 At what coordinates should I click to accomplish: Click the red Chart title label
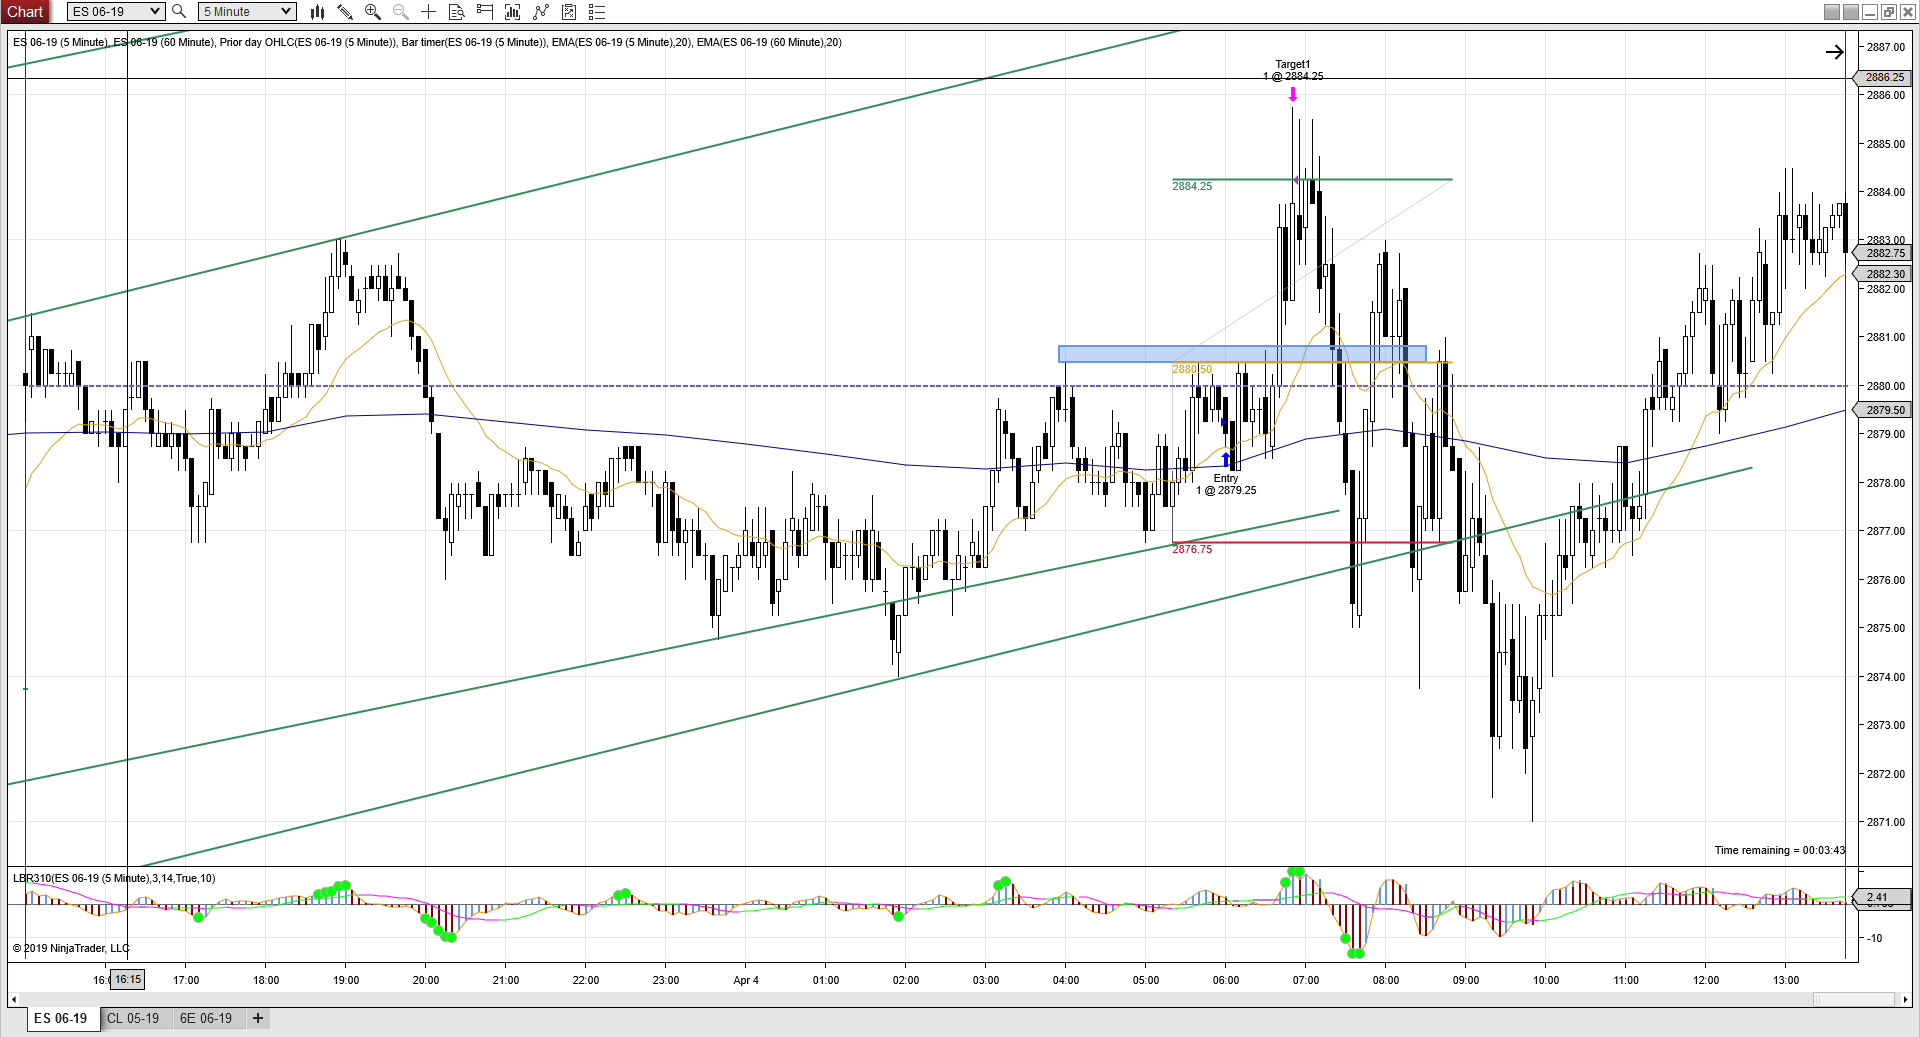[25, 11]
